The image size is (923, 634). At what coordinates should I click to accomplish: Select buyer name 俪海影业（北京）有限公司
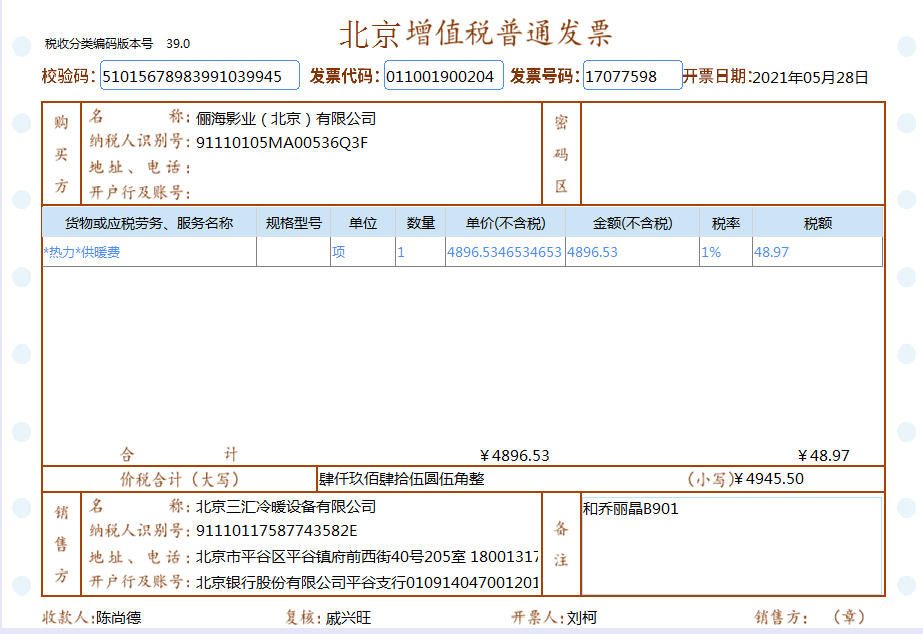pos(285,119)
